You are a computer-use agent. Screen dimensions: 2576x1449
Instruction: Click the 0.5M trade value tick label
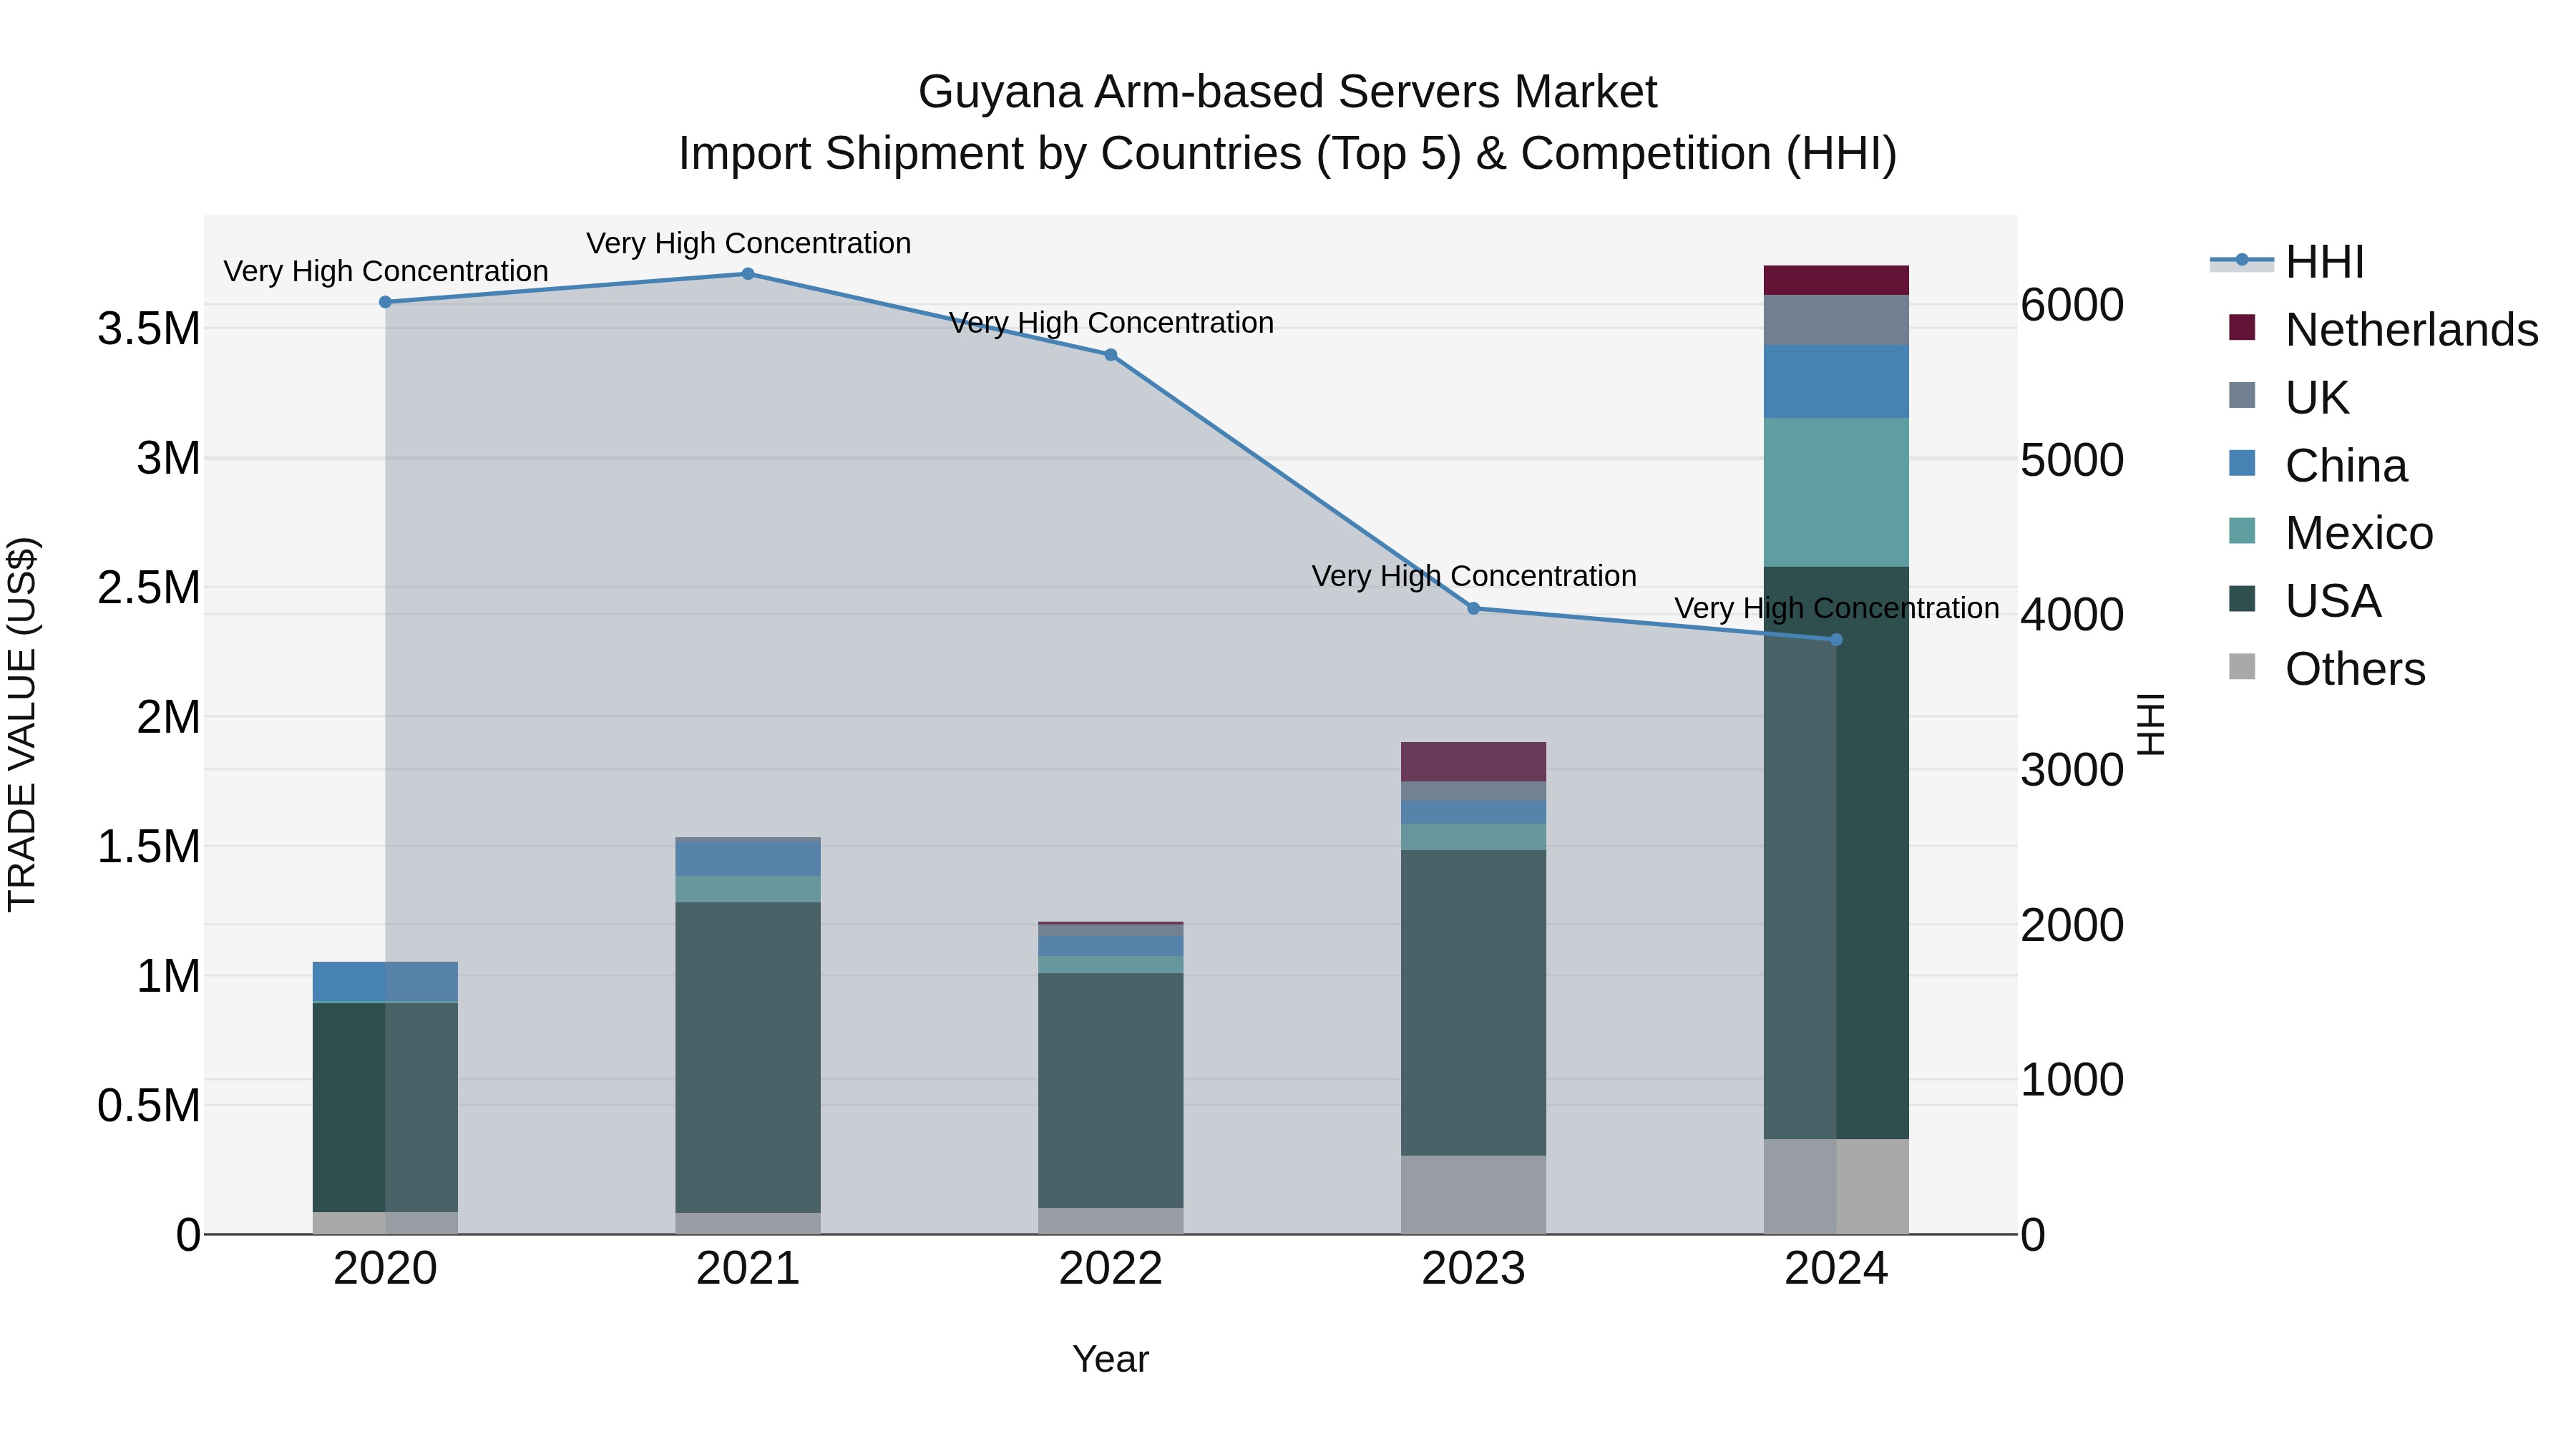click(x=149, y=1105)
